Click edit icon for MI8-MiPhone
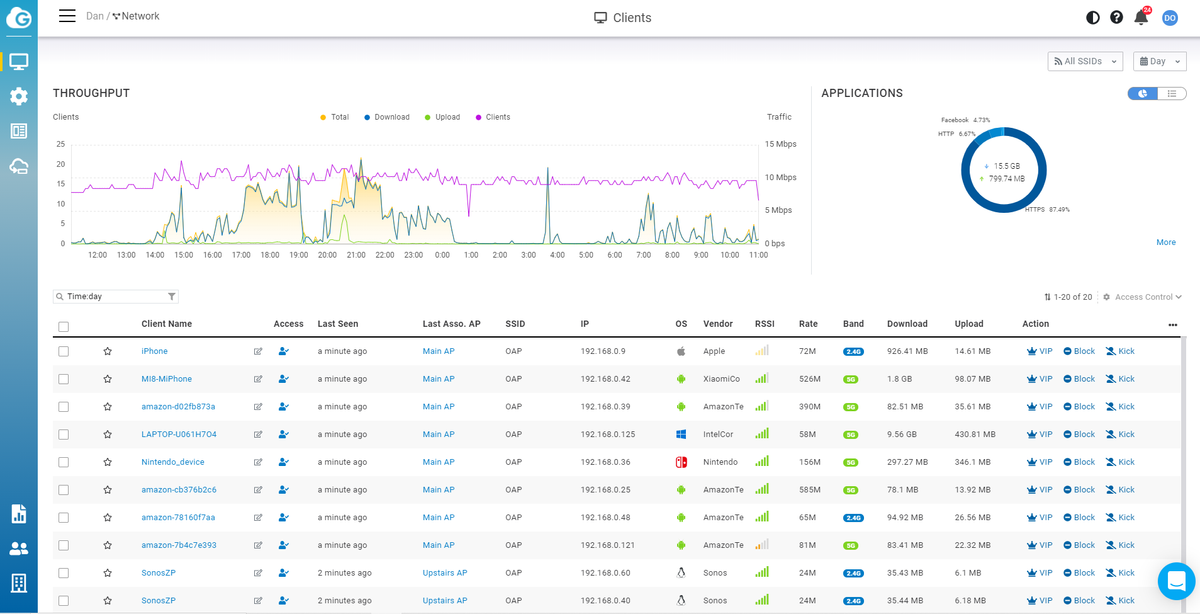1200x614 pixels. click(x=258, y=379)
